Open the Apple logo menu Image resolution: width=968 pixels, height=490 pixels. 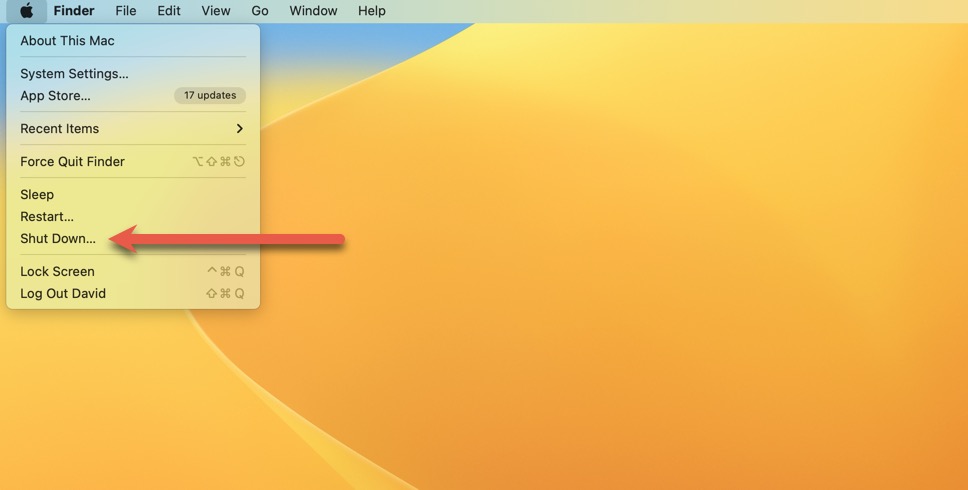27,10
